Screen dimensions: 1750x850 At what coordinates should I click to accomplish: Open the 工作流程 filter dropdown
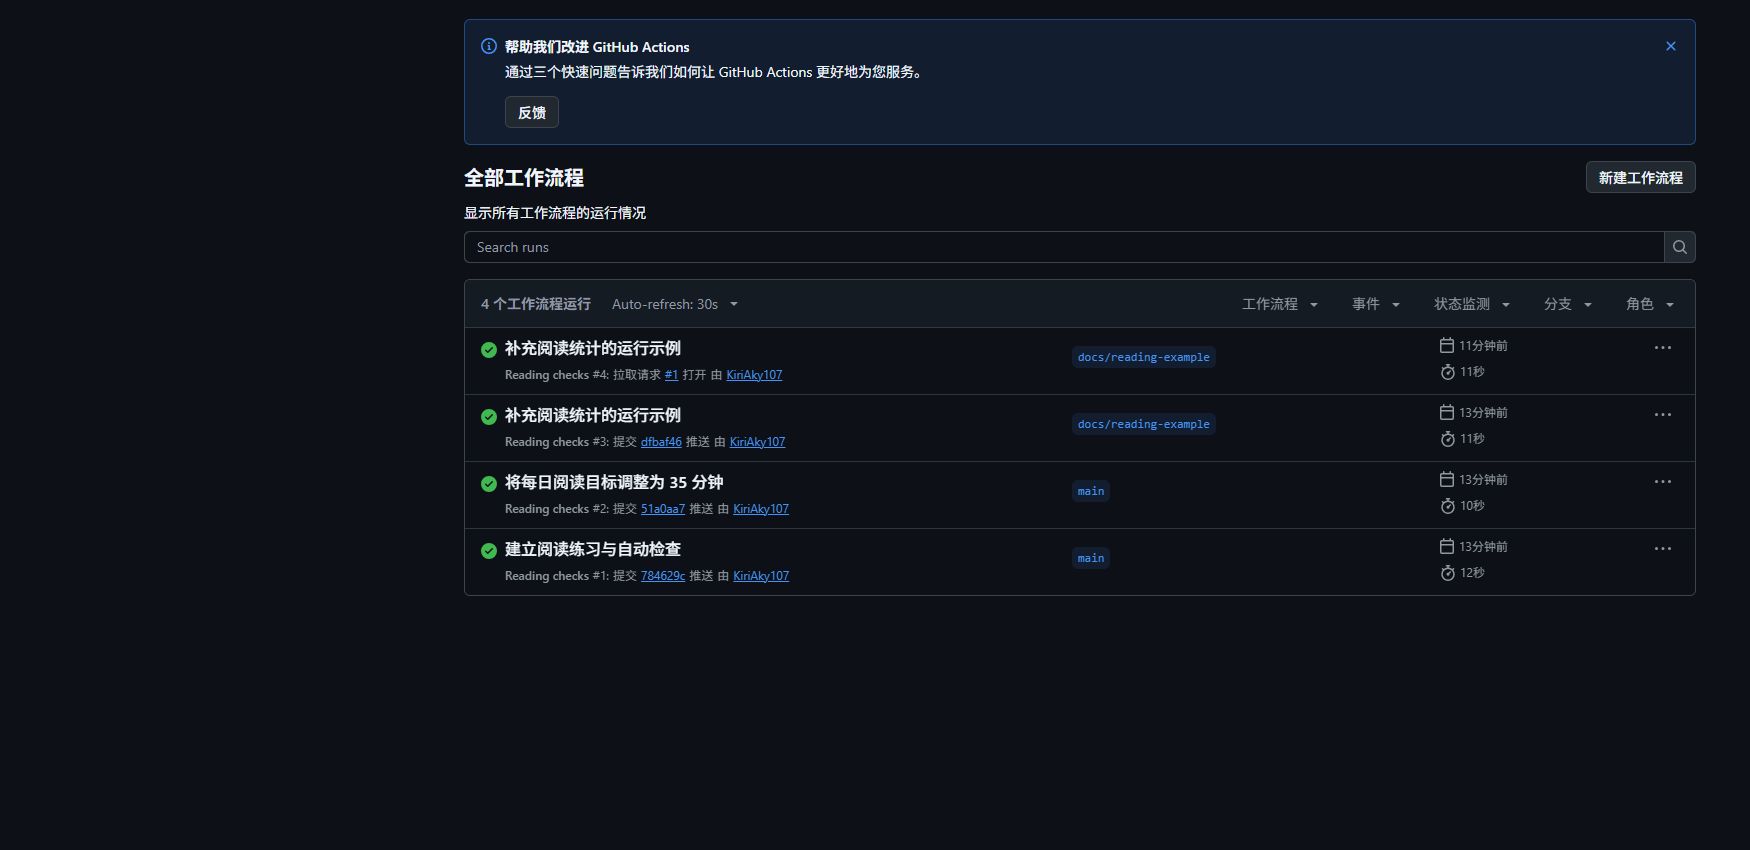click(1280, 304)
